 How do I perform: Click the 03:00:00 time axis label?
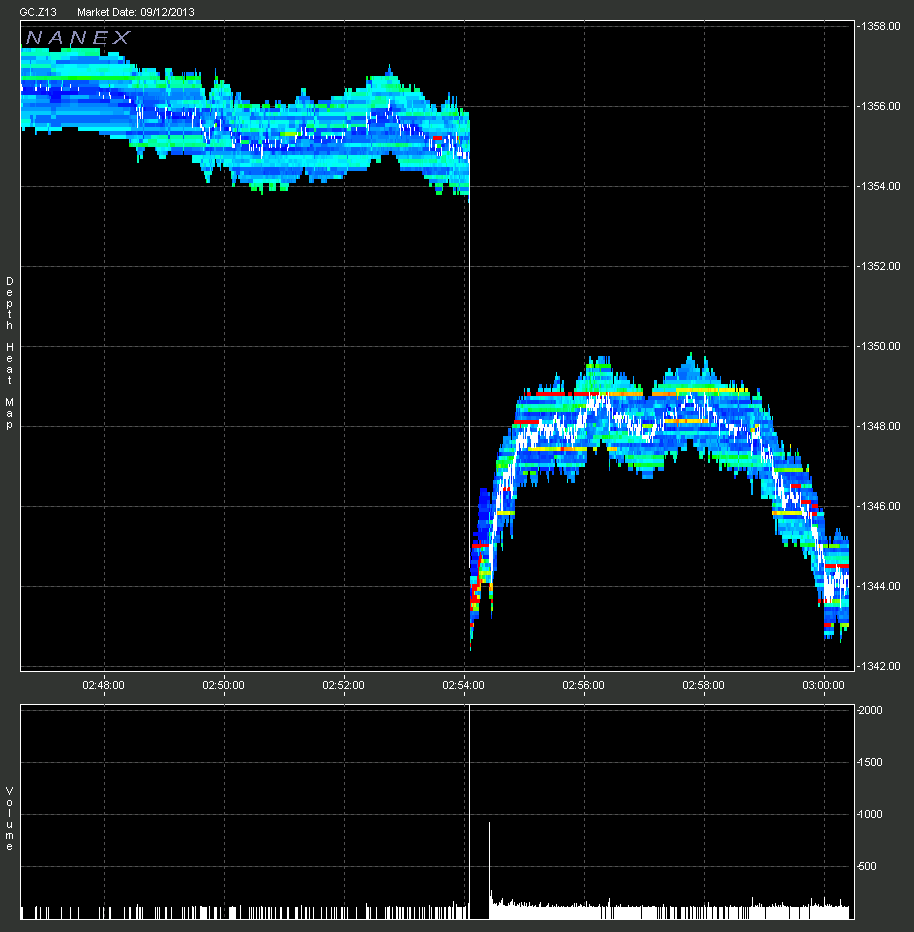(x=824, y=685)
